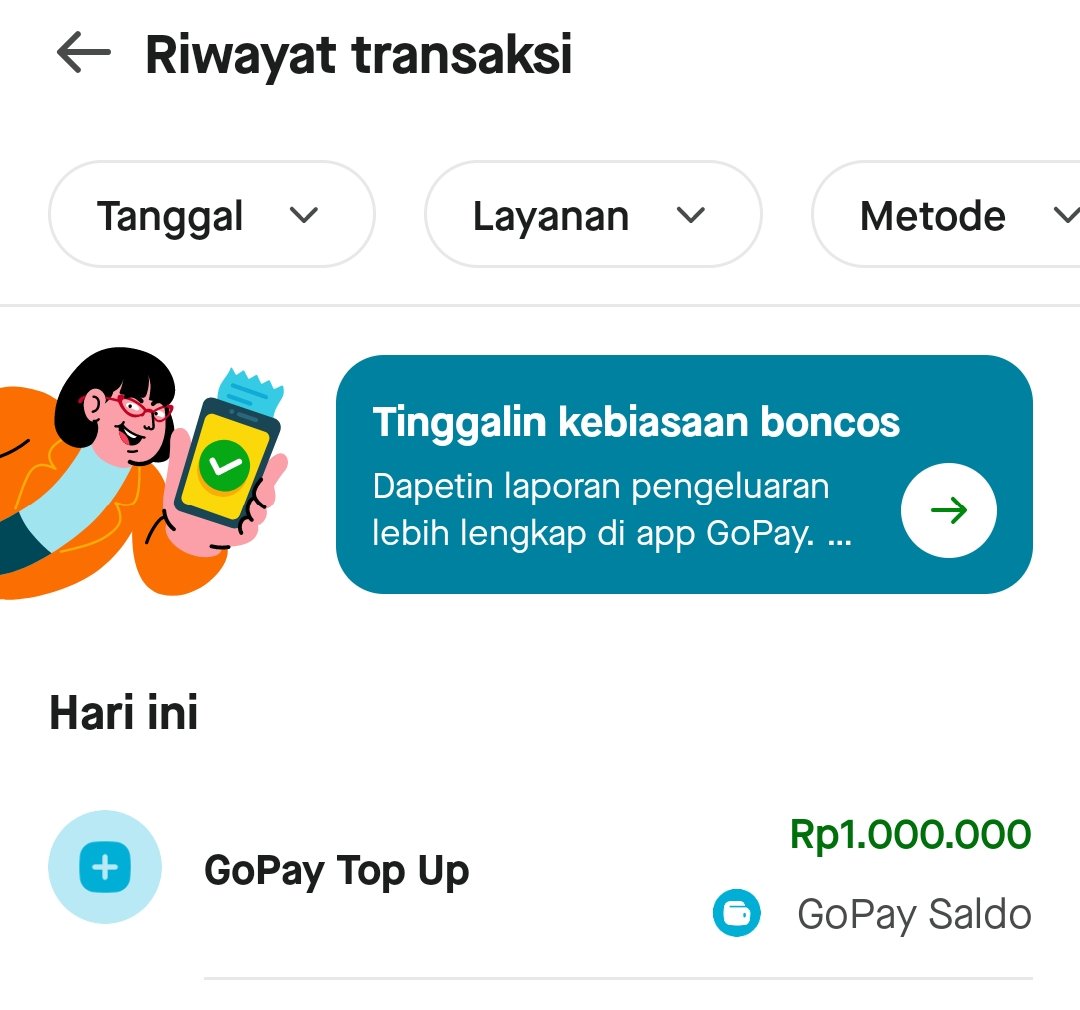This screenshot has width=1080, height=1010.
Task: Tap the green arrow circle button
Action: (948, 511)
